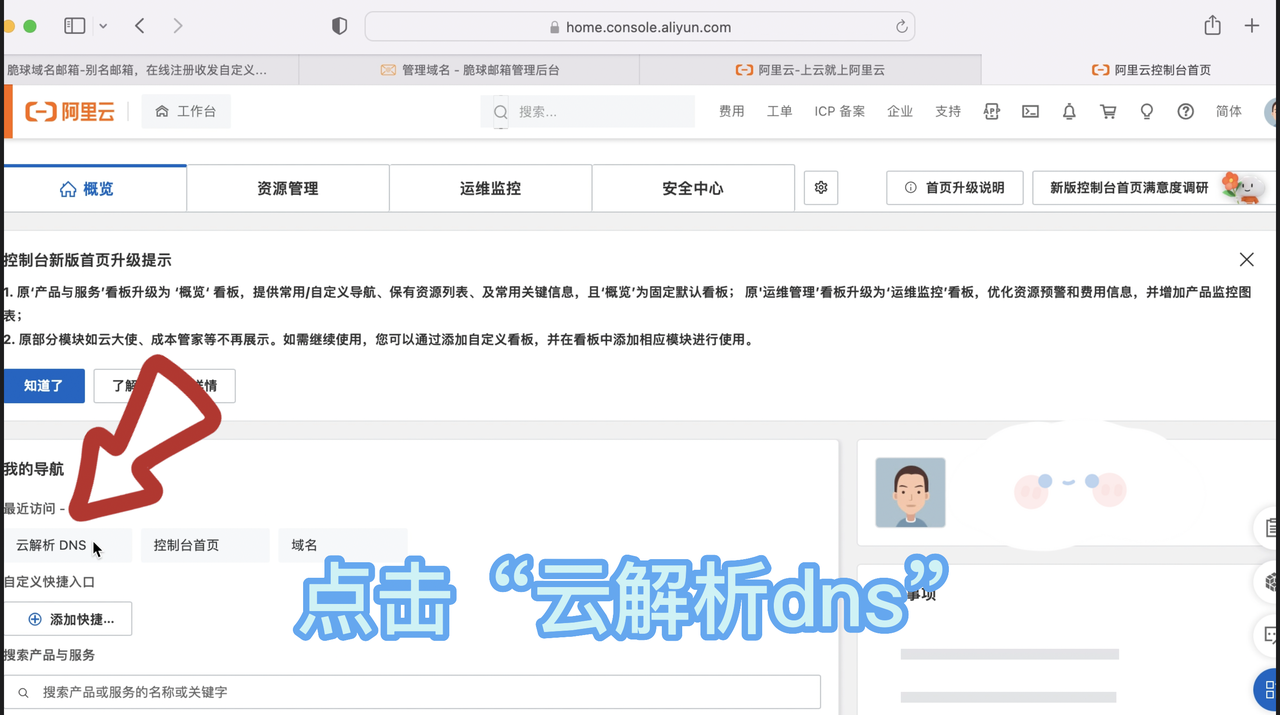Screen dimensions: 1280x715
Task: Click the 阿里云 logo
Action: [x=69, y=111]
